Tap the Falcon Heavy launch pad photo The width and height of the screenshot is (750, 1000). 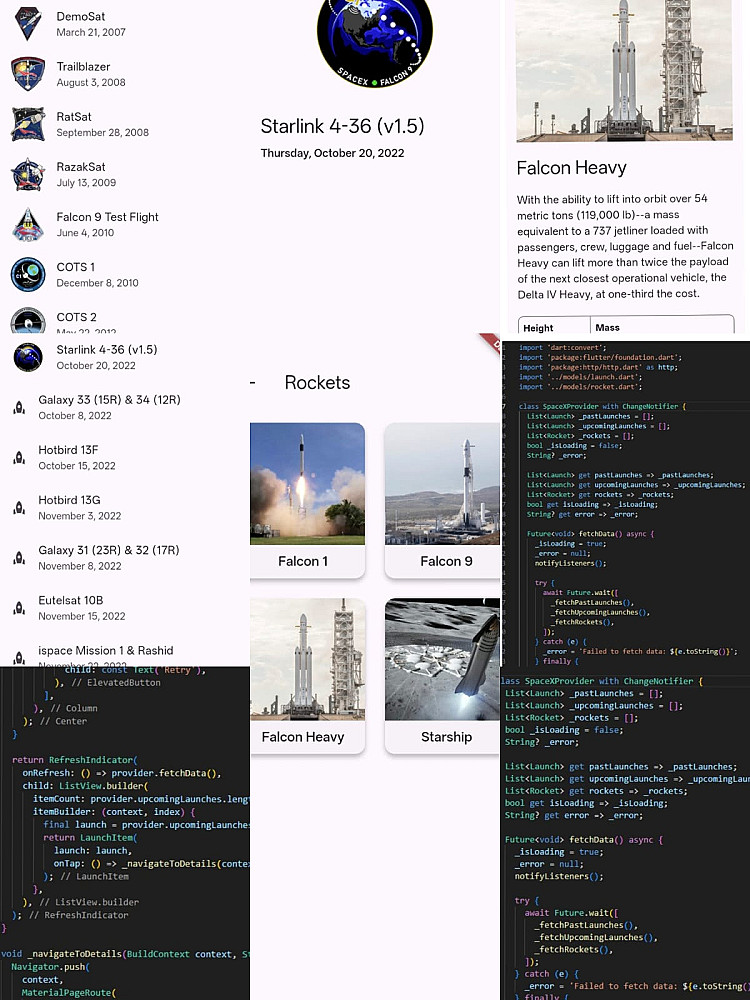pos(624,70)
